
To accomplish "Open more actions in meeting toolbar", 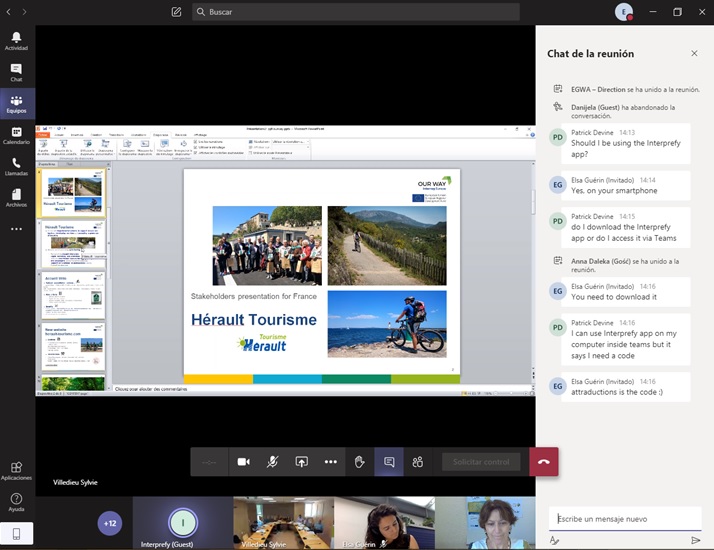I will (331, 462).
